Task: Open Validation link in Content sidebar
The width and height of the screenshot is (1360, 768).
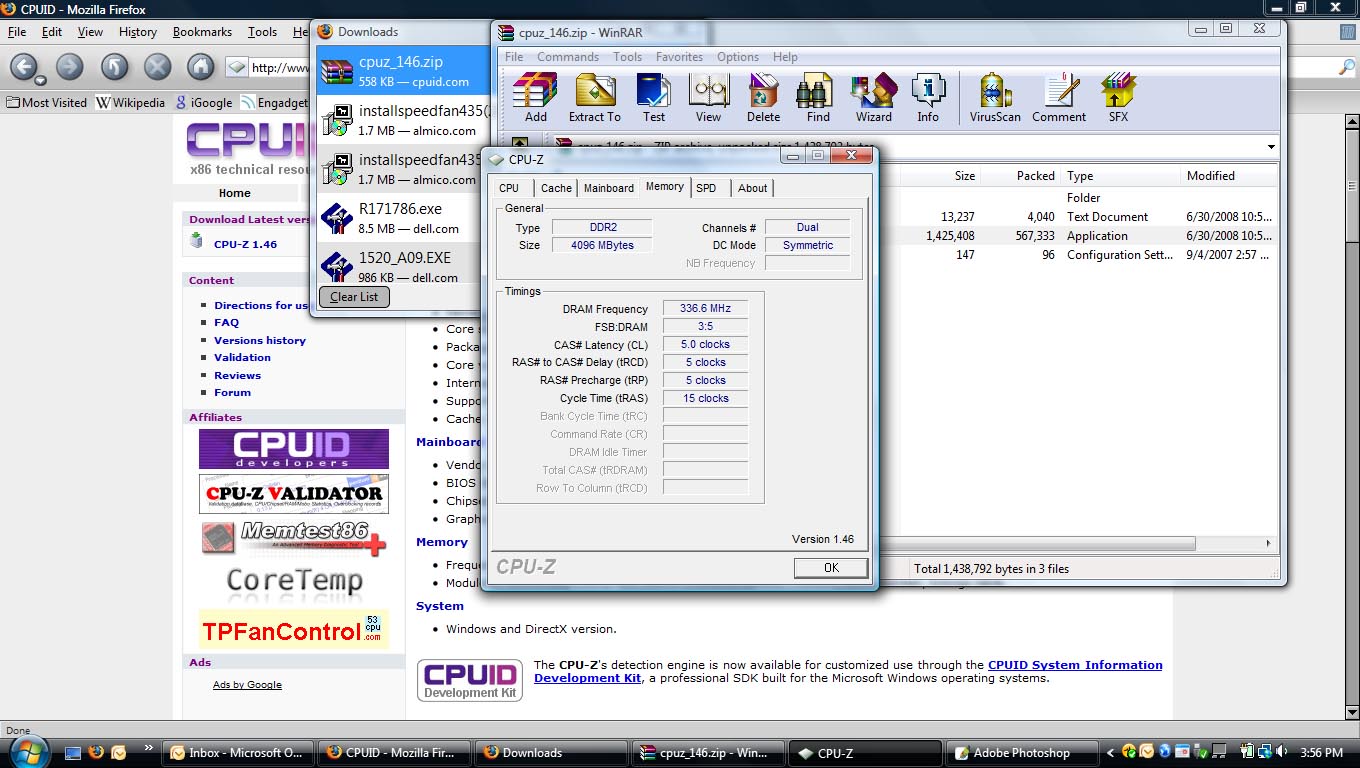Action: [x=242, y=357]
